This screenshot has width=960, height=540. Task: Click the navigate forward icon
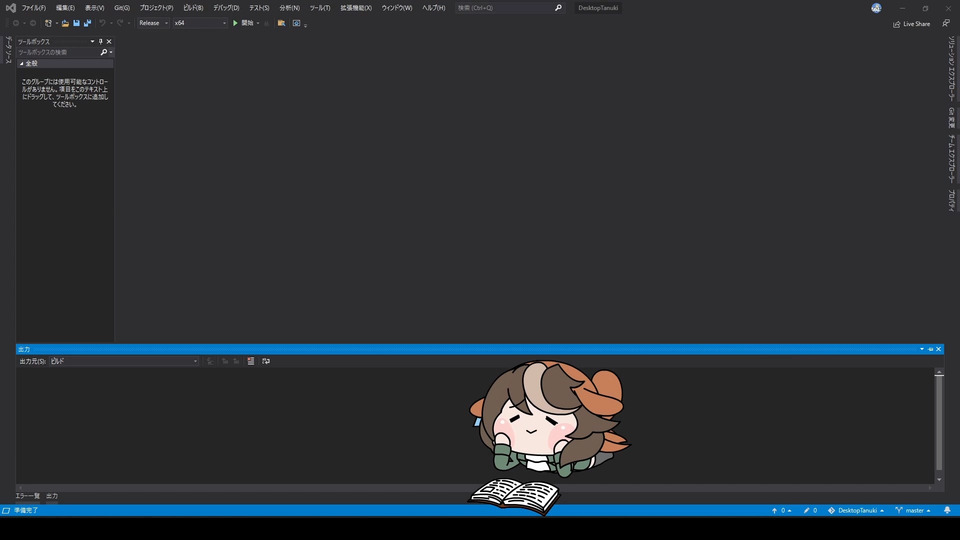click(x=33, y=23)
